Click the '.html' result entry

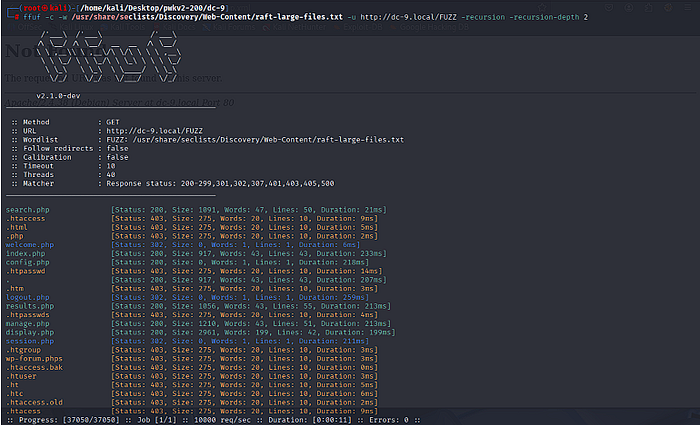[x=17, y=227]
